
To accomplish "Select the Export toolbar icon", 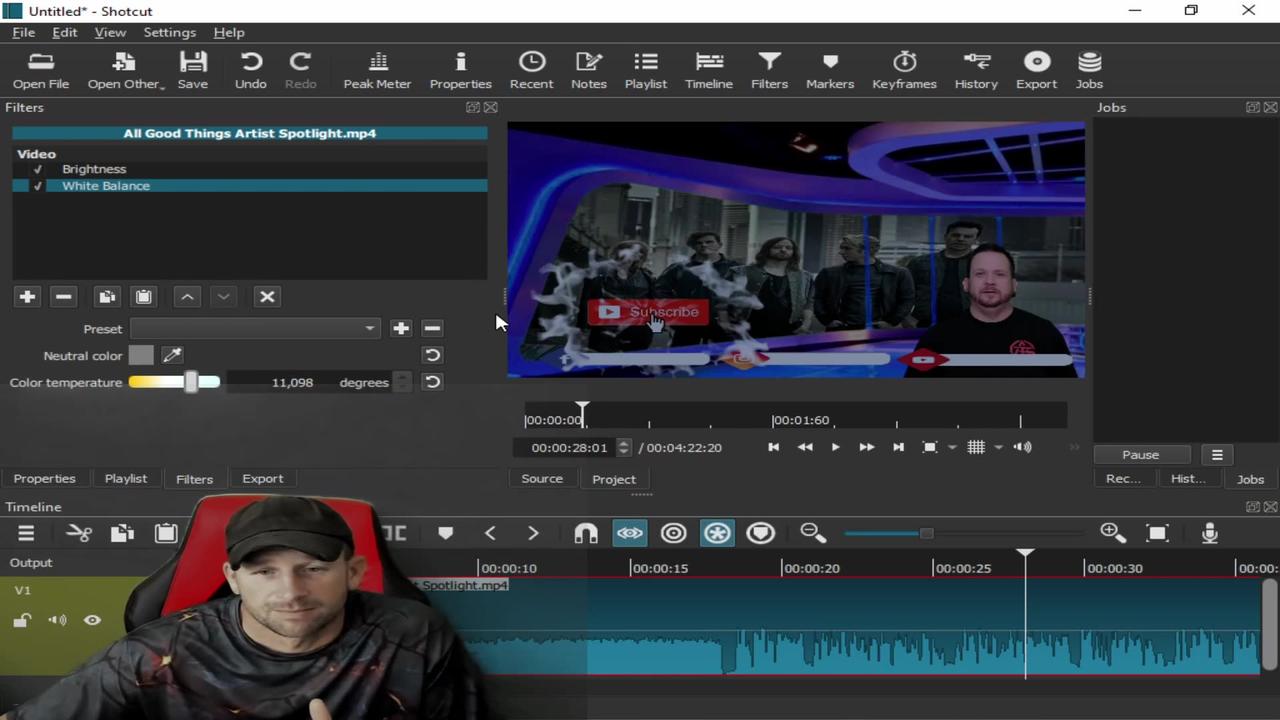I will [x=1036, y=70].
